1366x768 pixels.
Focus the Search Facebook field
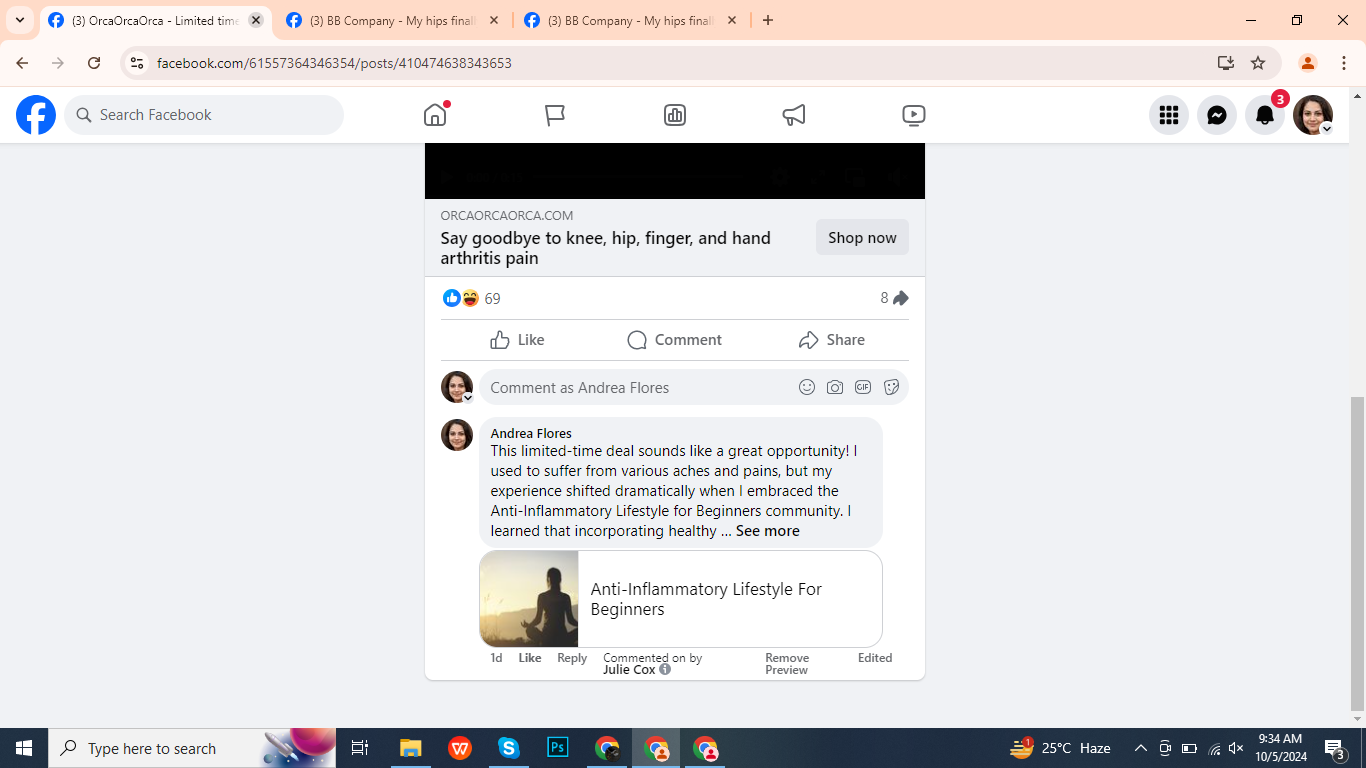click(204, 115)
